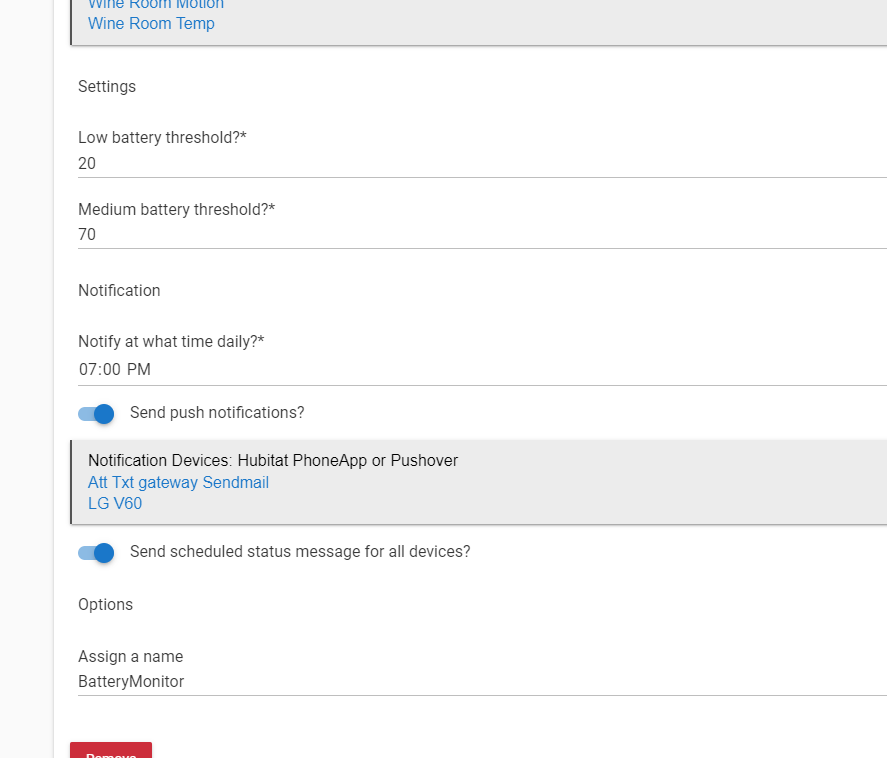This screenshot has height=758, width=887.
Task: Click the LG V60 notification device
Action: click(x=115, y=504)
